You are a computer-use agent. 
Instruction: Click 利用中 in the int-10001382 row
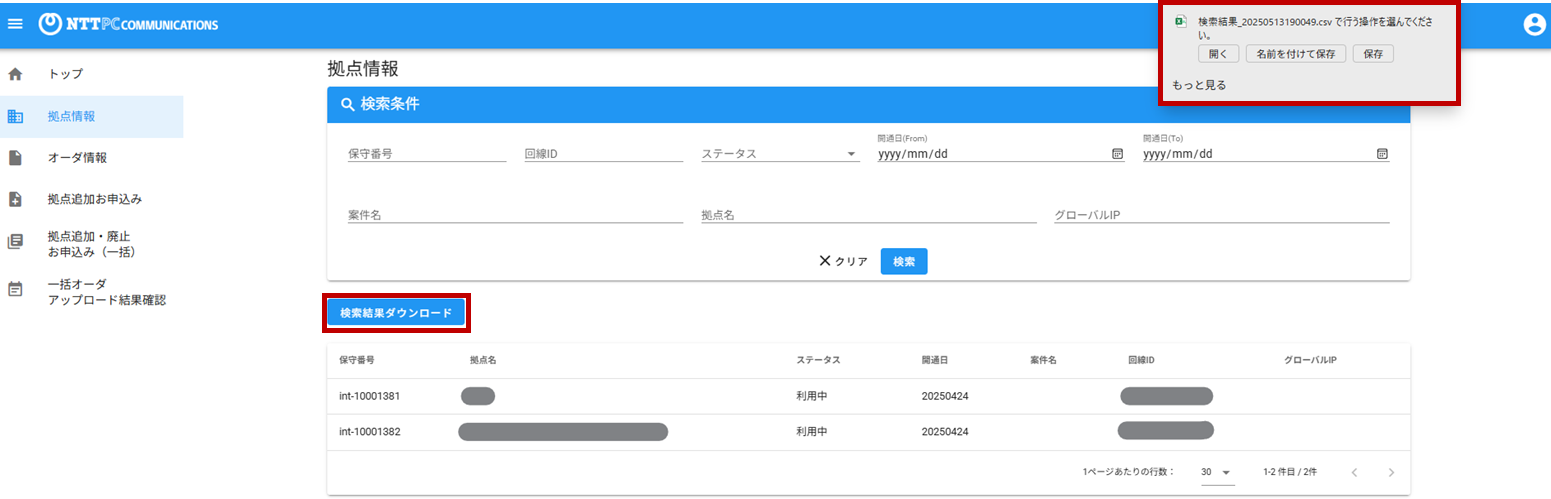point(812,432)
